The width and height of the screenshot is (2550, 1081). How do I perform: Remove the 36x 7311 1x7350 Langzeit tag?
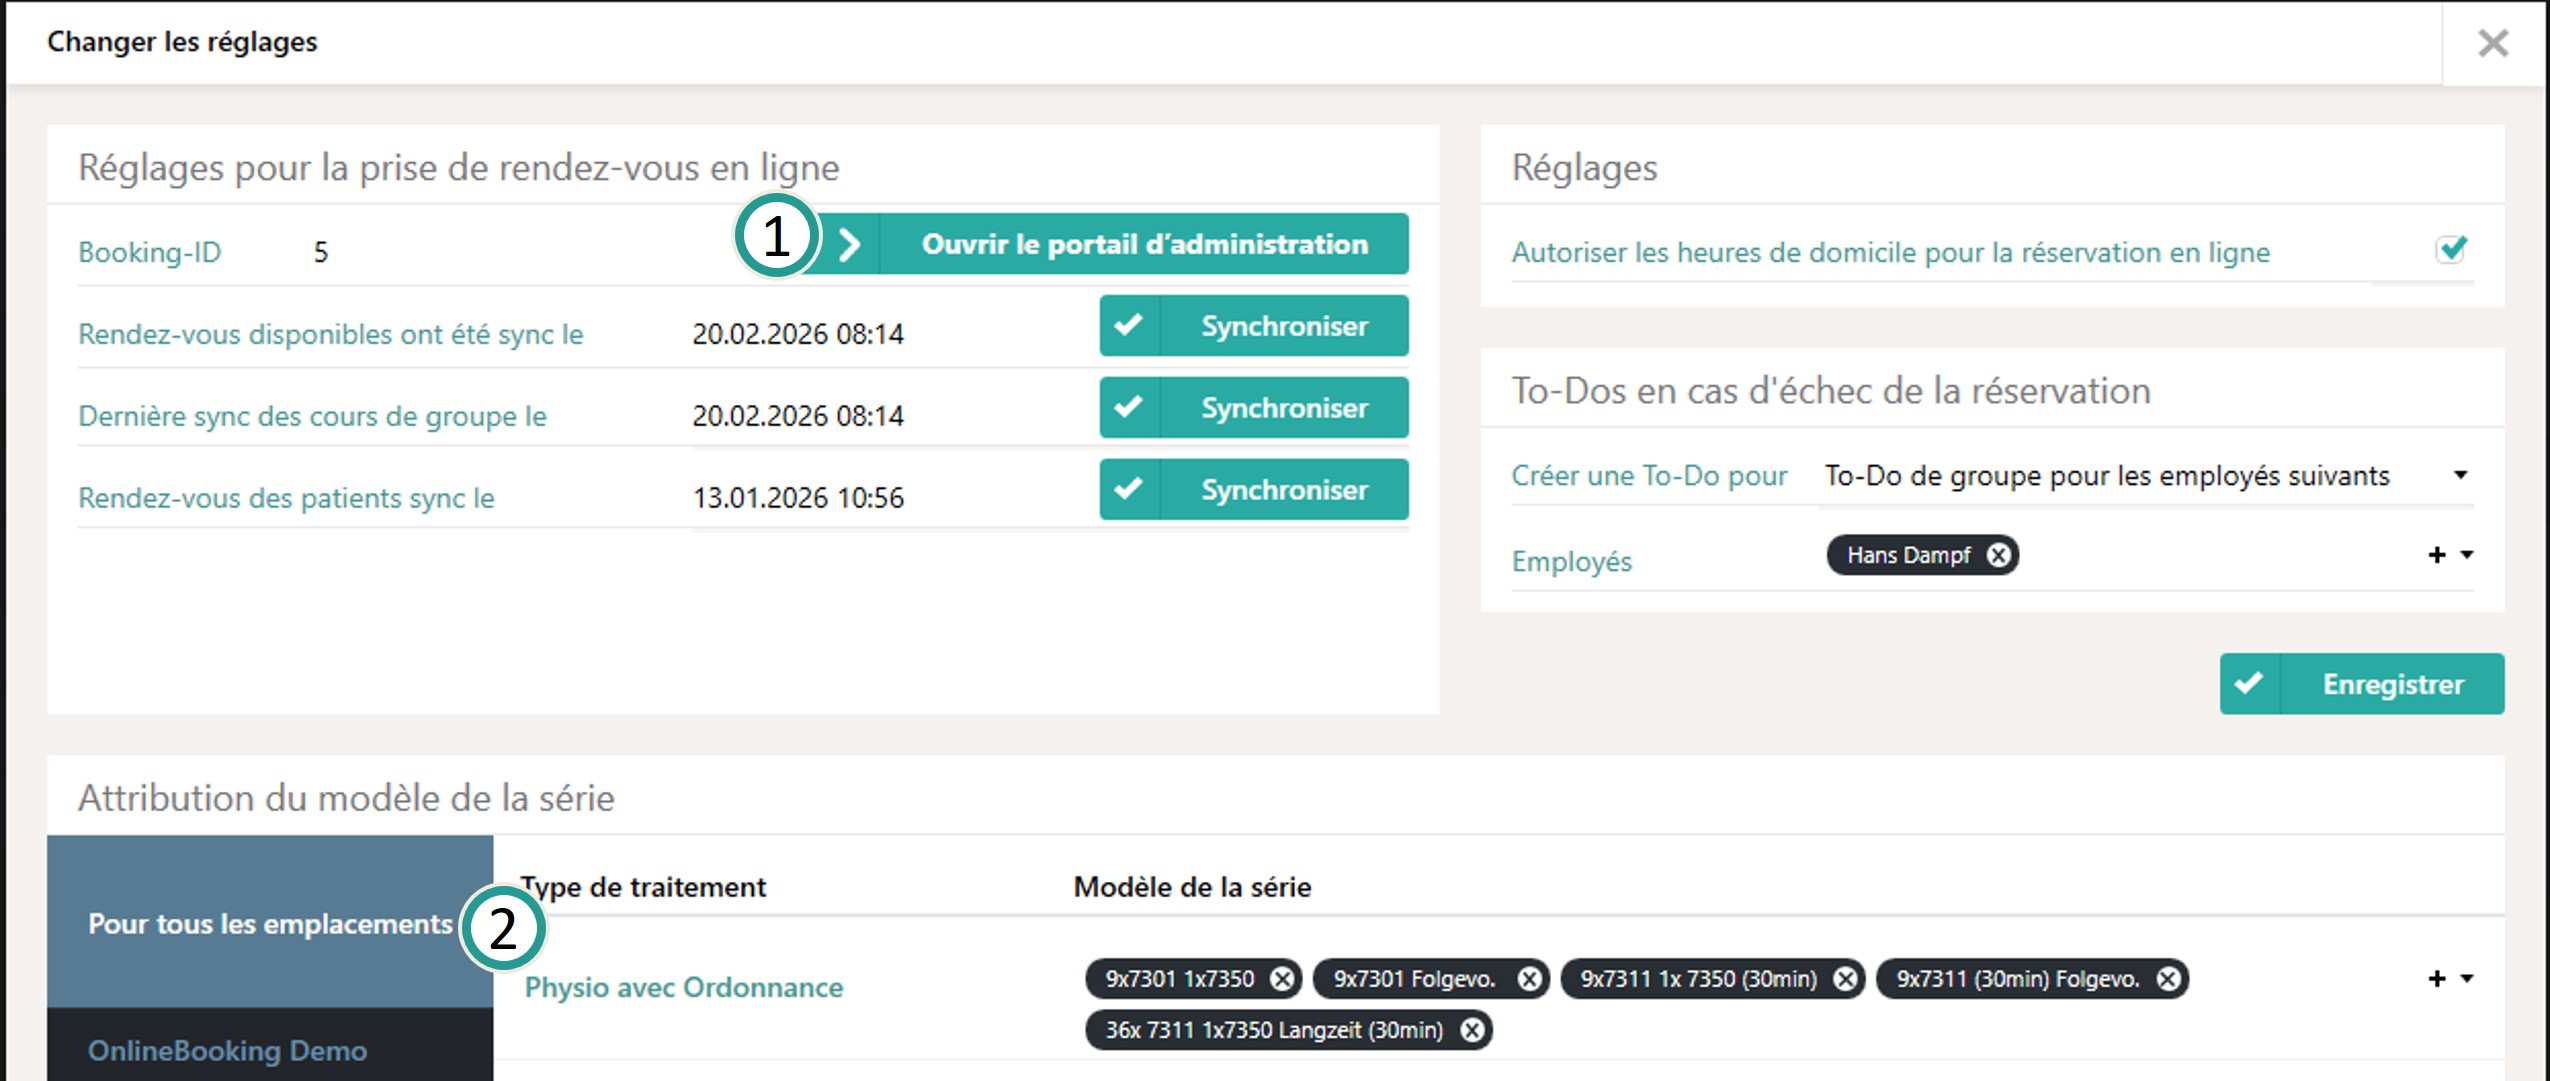click(x=1470, y=1029)
